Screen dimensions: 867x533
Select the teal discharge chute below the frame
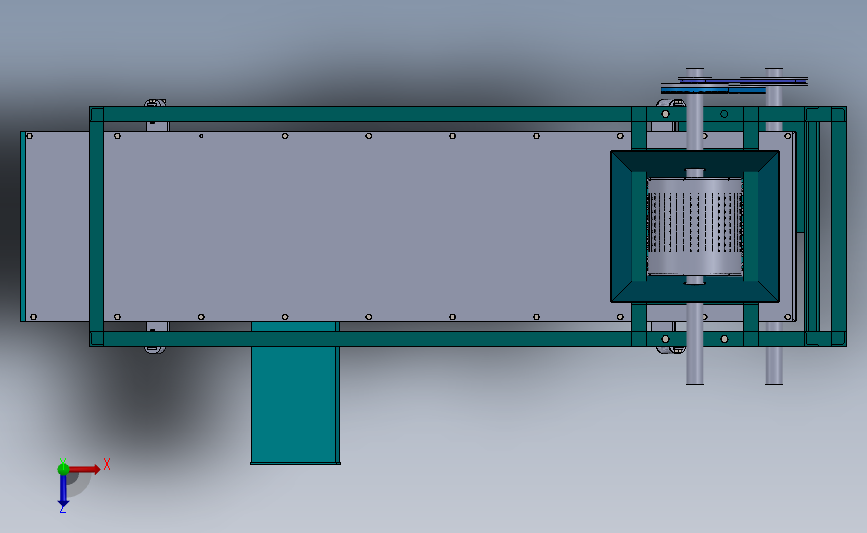pyautogui.click(x=295, y=393)
